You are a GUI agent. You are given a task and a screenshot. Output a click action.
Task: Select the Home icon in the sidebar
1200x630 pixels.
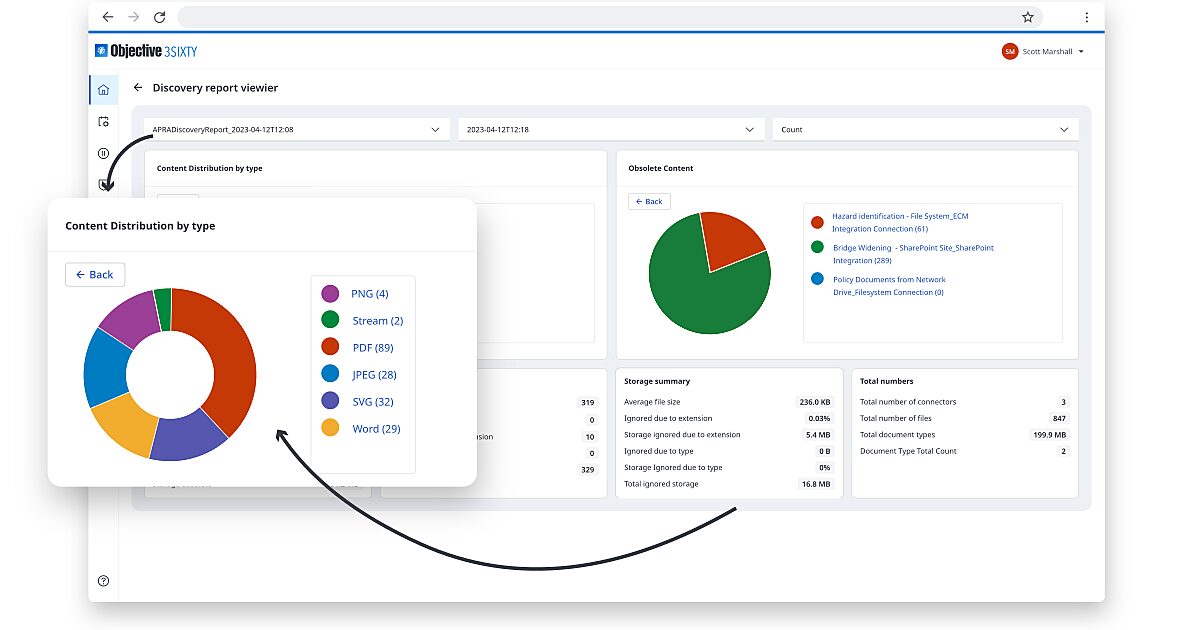(x=103, y=89)
